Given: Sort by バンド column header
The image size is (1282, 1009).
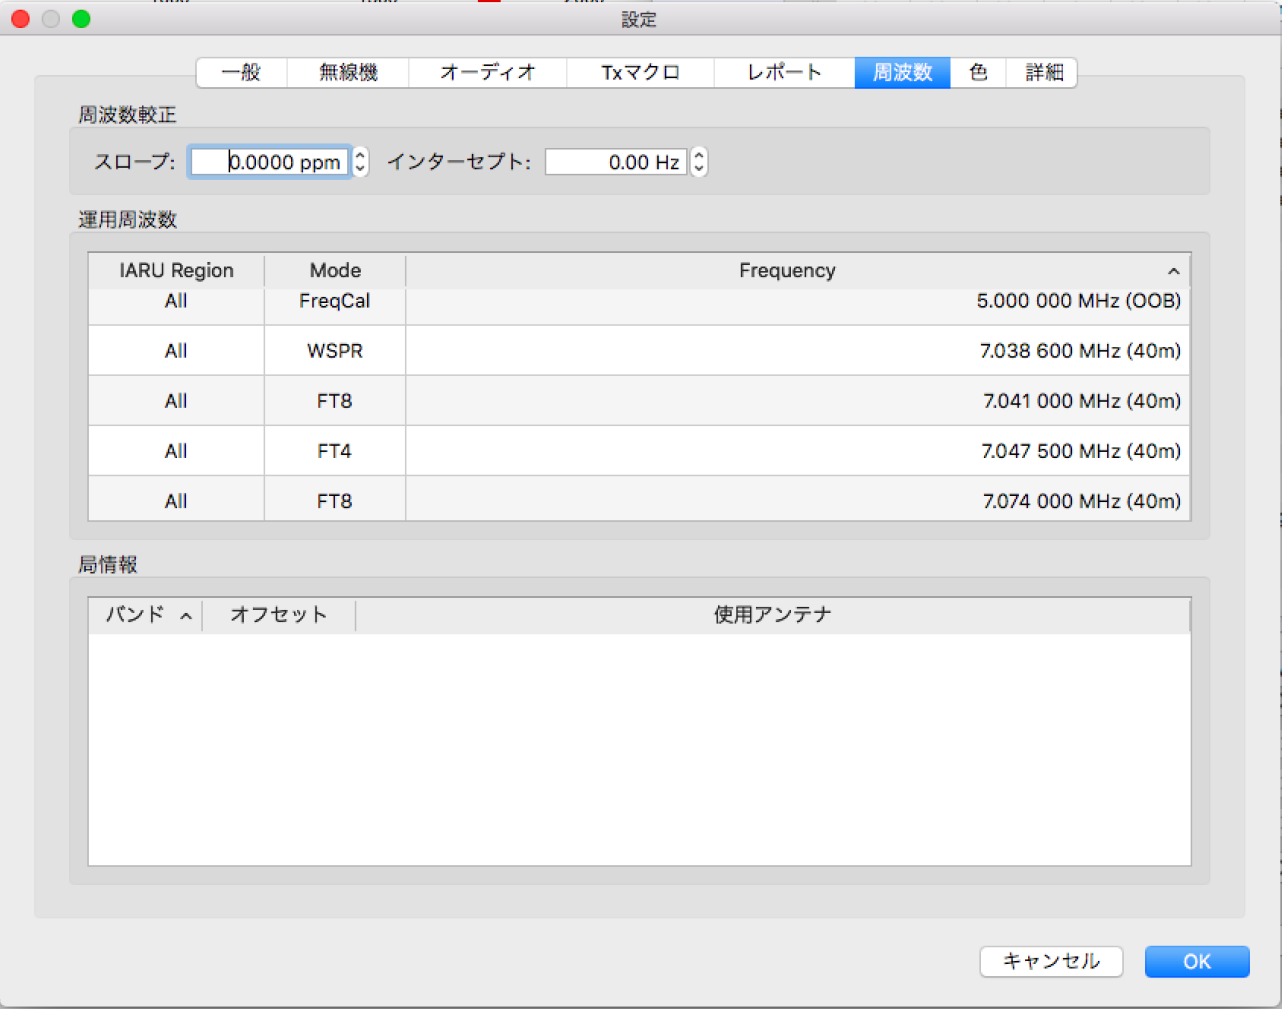Looking at the screenshot, I should (x=146, y=615).
